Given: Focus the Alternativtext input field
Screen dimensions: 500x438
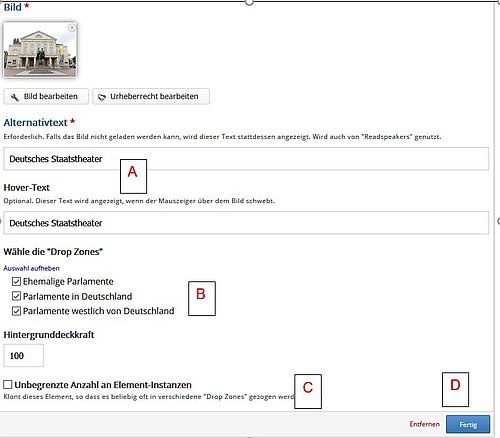Looking at the screenshot, I should click(x=246, y=159).
